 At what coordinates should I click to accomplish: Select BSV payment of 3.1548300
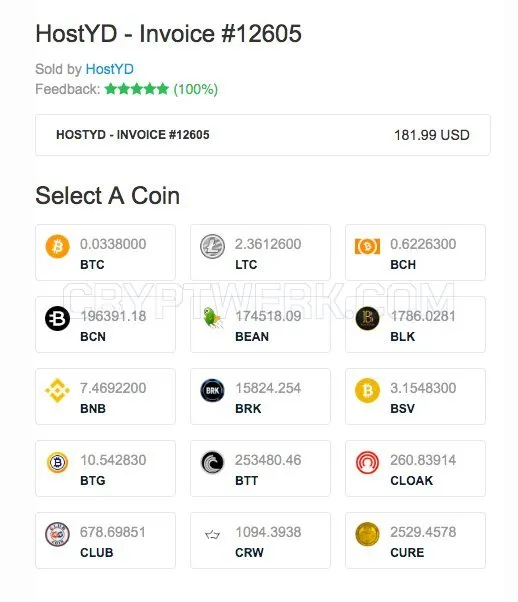point(415,397)
